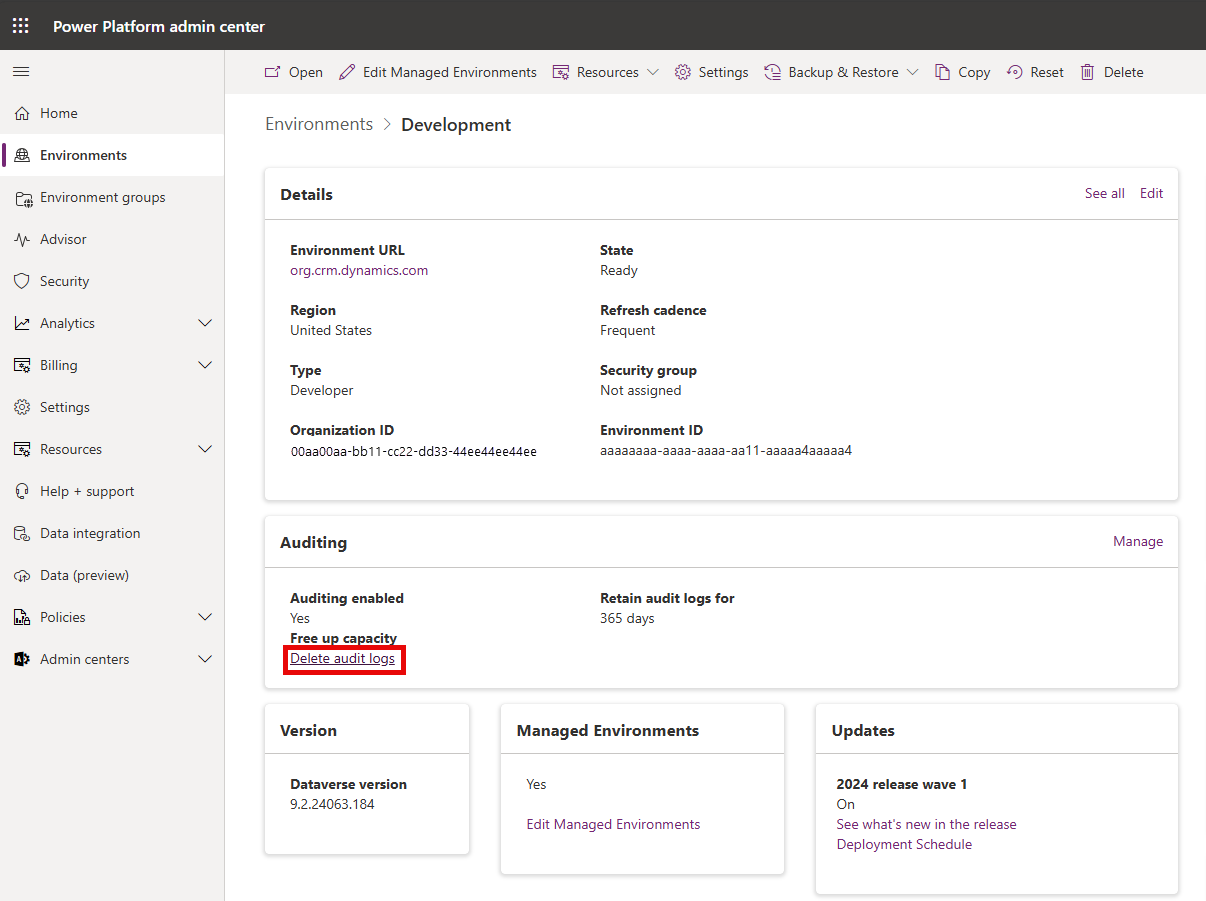Select Security in the left navigation
Viewport: 1206px width, 901px height.
click(64, 282)
